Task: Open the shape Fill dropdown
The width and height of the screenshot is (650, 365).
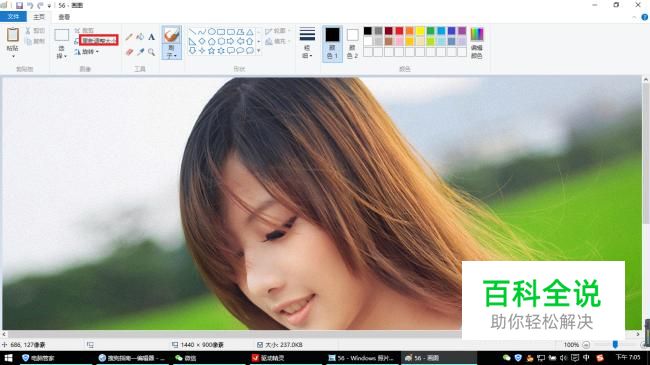Action: click(277, 41)
